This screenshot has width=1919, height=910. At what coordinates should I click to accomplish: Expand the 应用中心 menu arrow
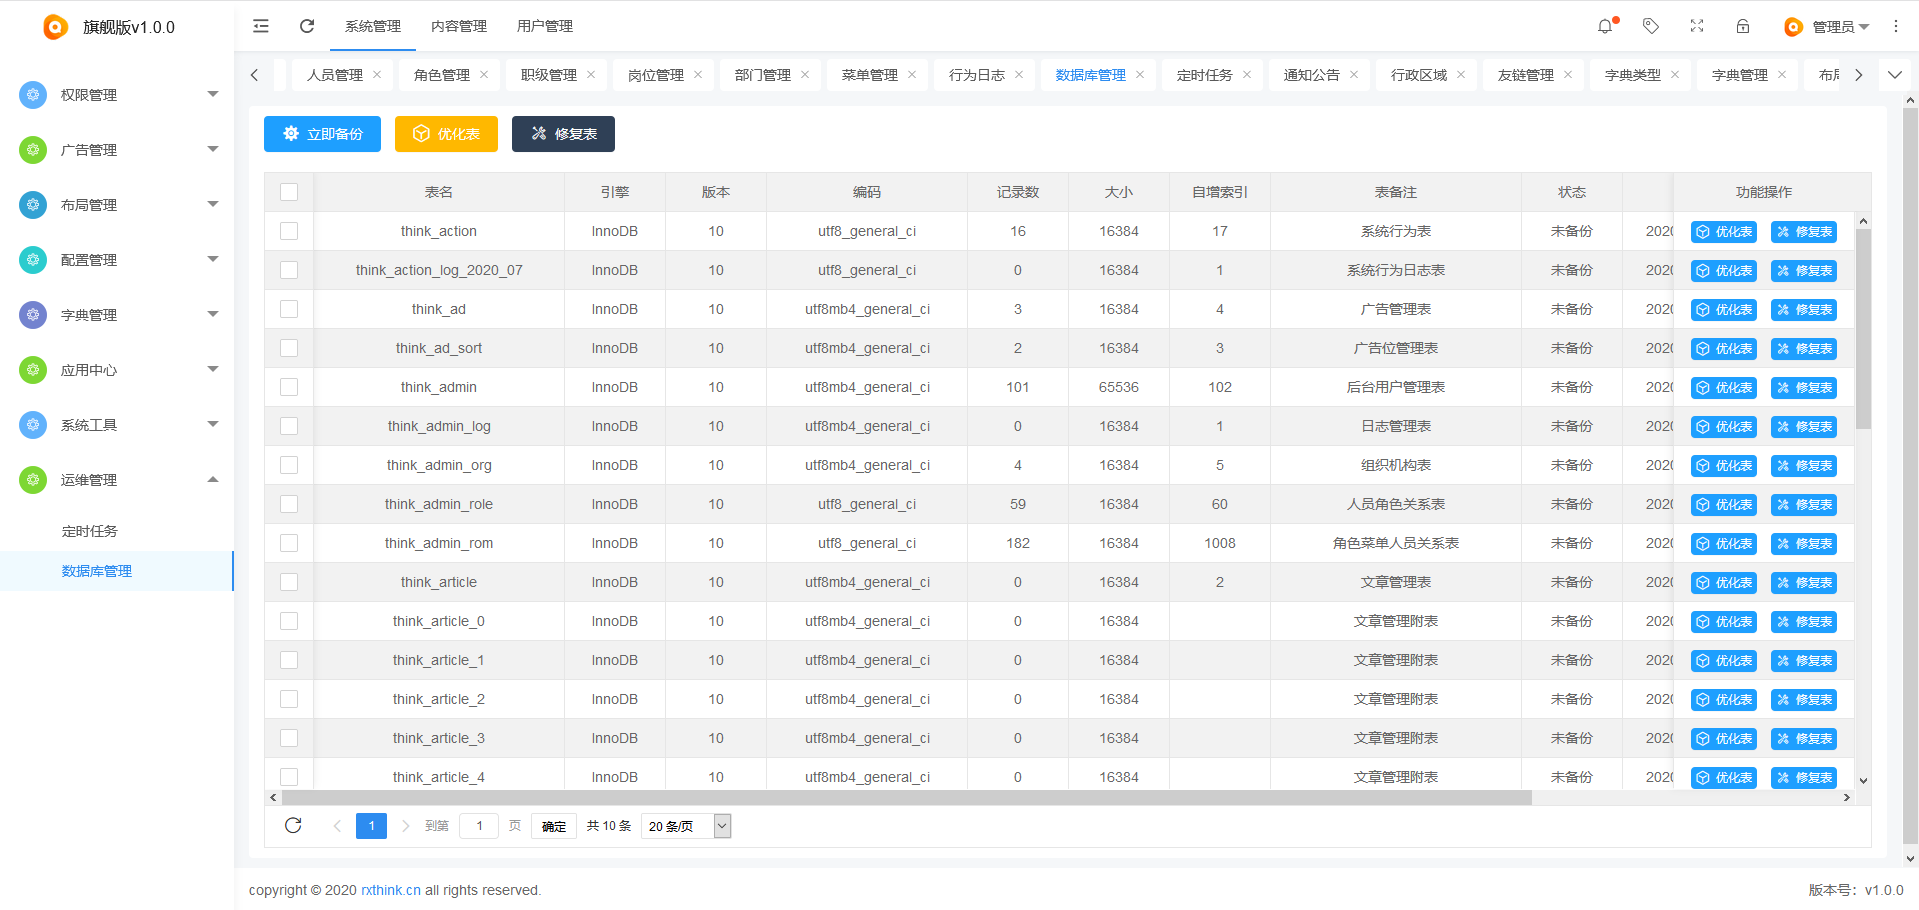pos(213,369)
